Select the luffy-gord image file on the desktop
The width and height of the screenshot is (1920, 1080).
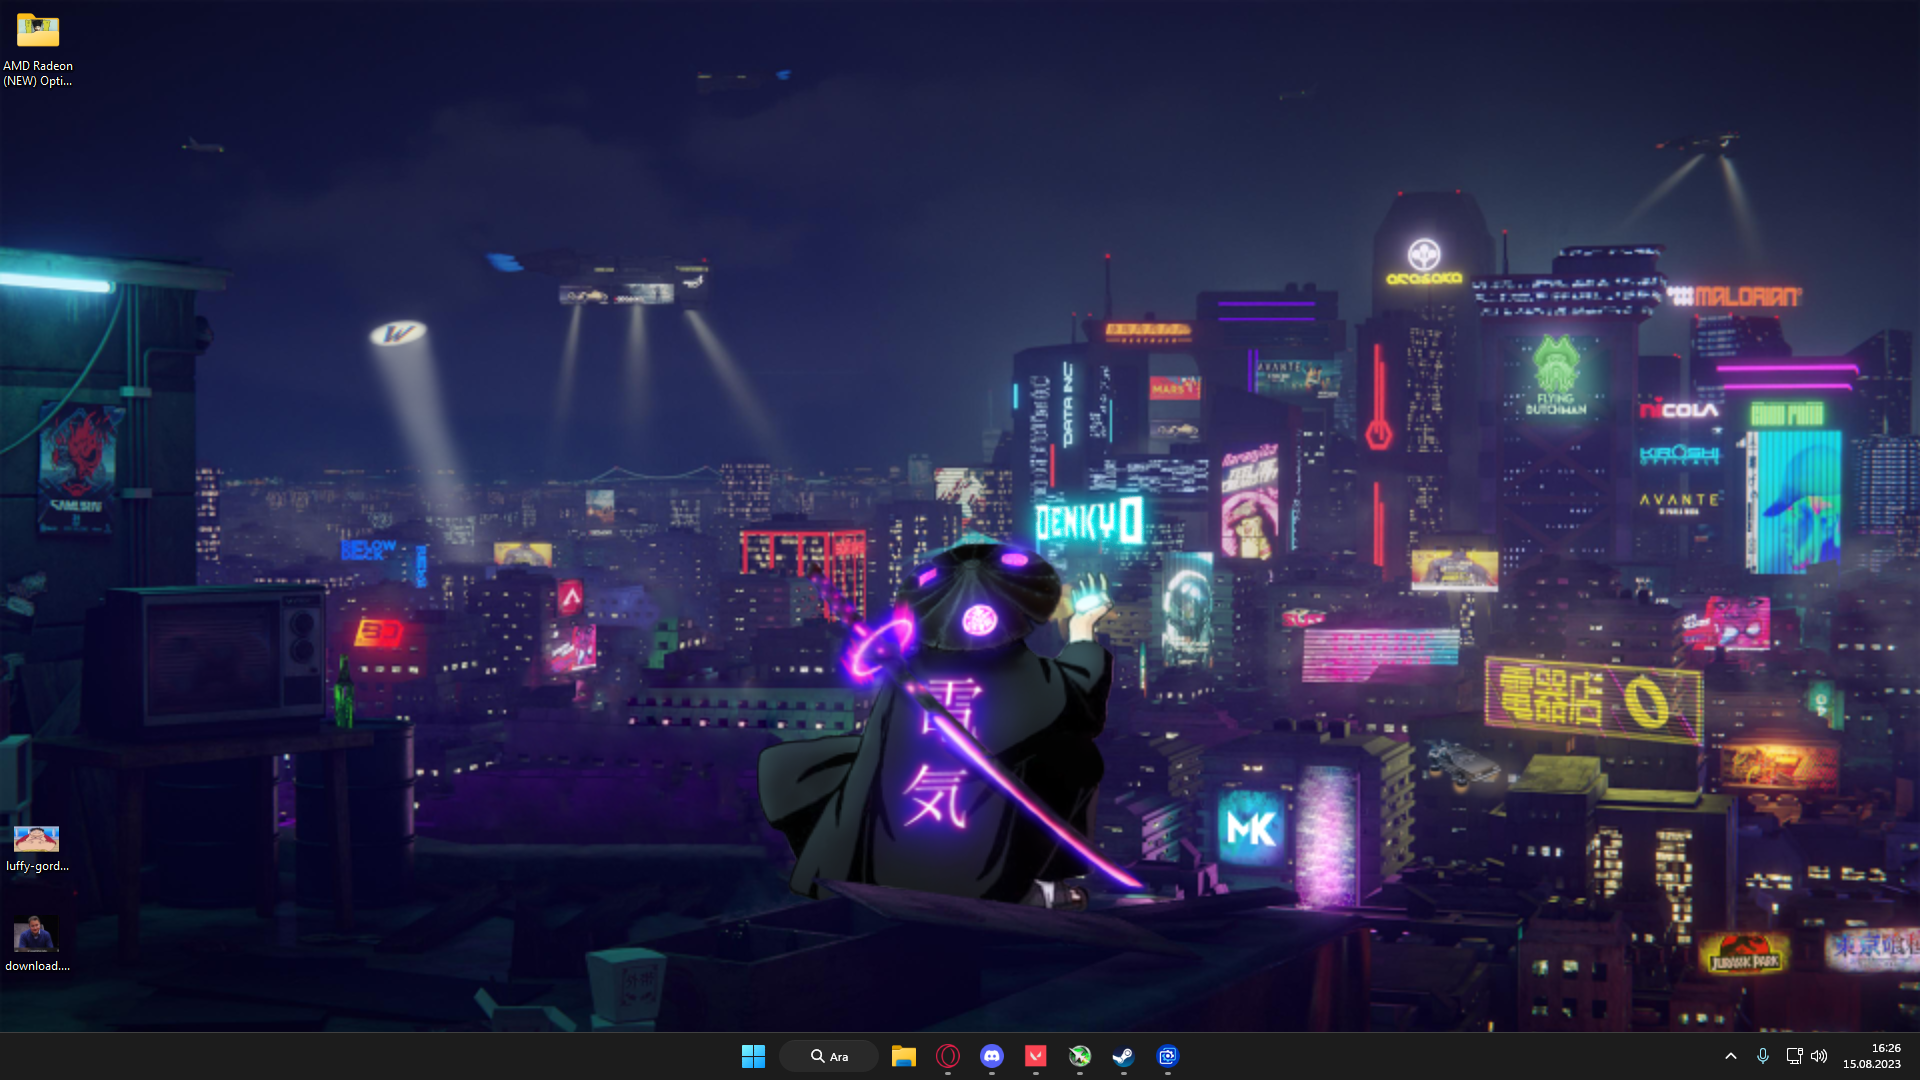[37, 839]
